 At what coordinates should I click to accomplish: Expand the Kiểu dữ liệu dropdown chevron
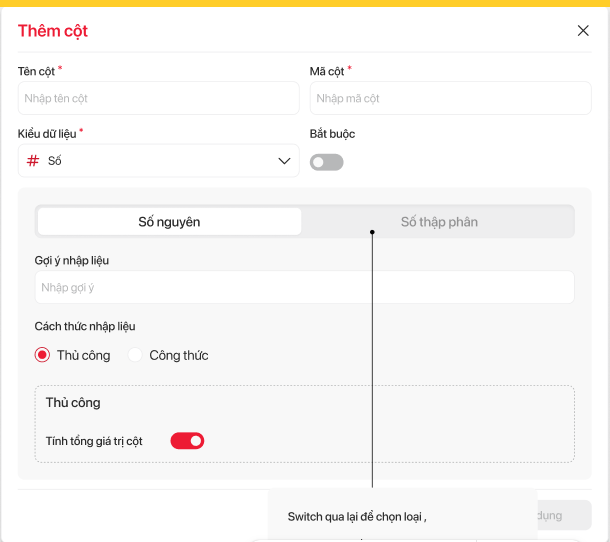(x=284, y=161)
